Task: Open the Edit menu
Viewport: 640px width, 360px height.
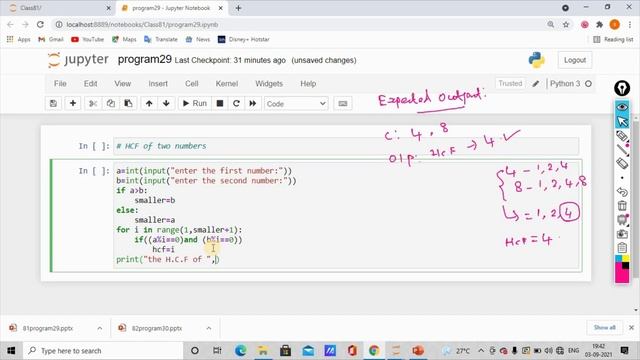Action: (x=90, y=84)
